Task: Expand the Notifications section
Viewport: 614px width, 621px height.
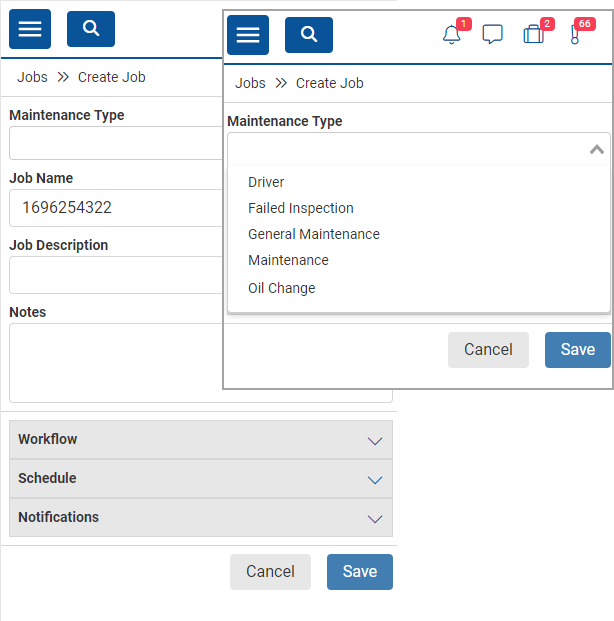Action: [201, 518]
